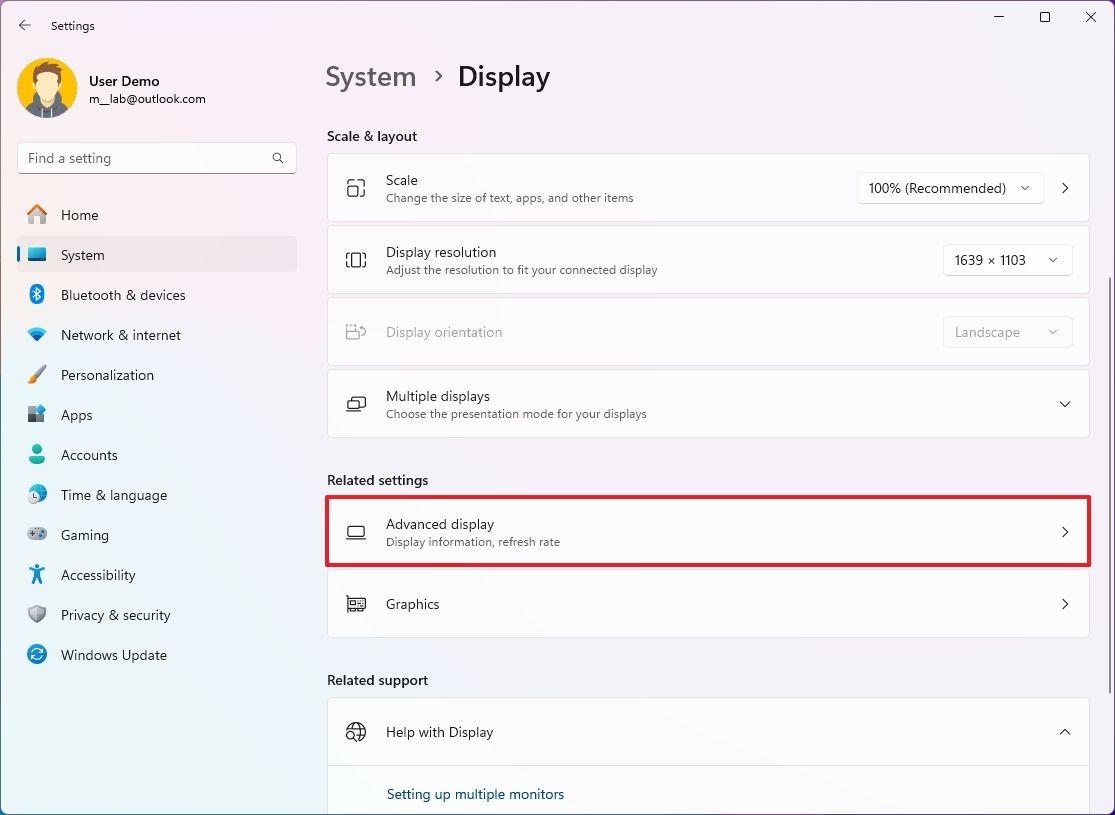This screenshot has height=815, width=1115.
Task: Open the Scale percentage dropdown
Action: 948,188
